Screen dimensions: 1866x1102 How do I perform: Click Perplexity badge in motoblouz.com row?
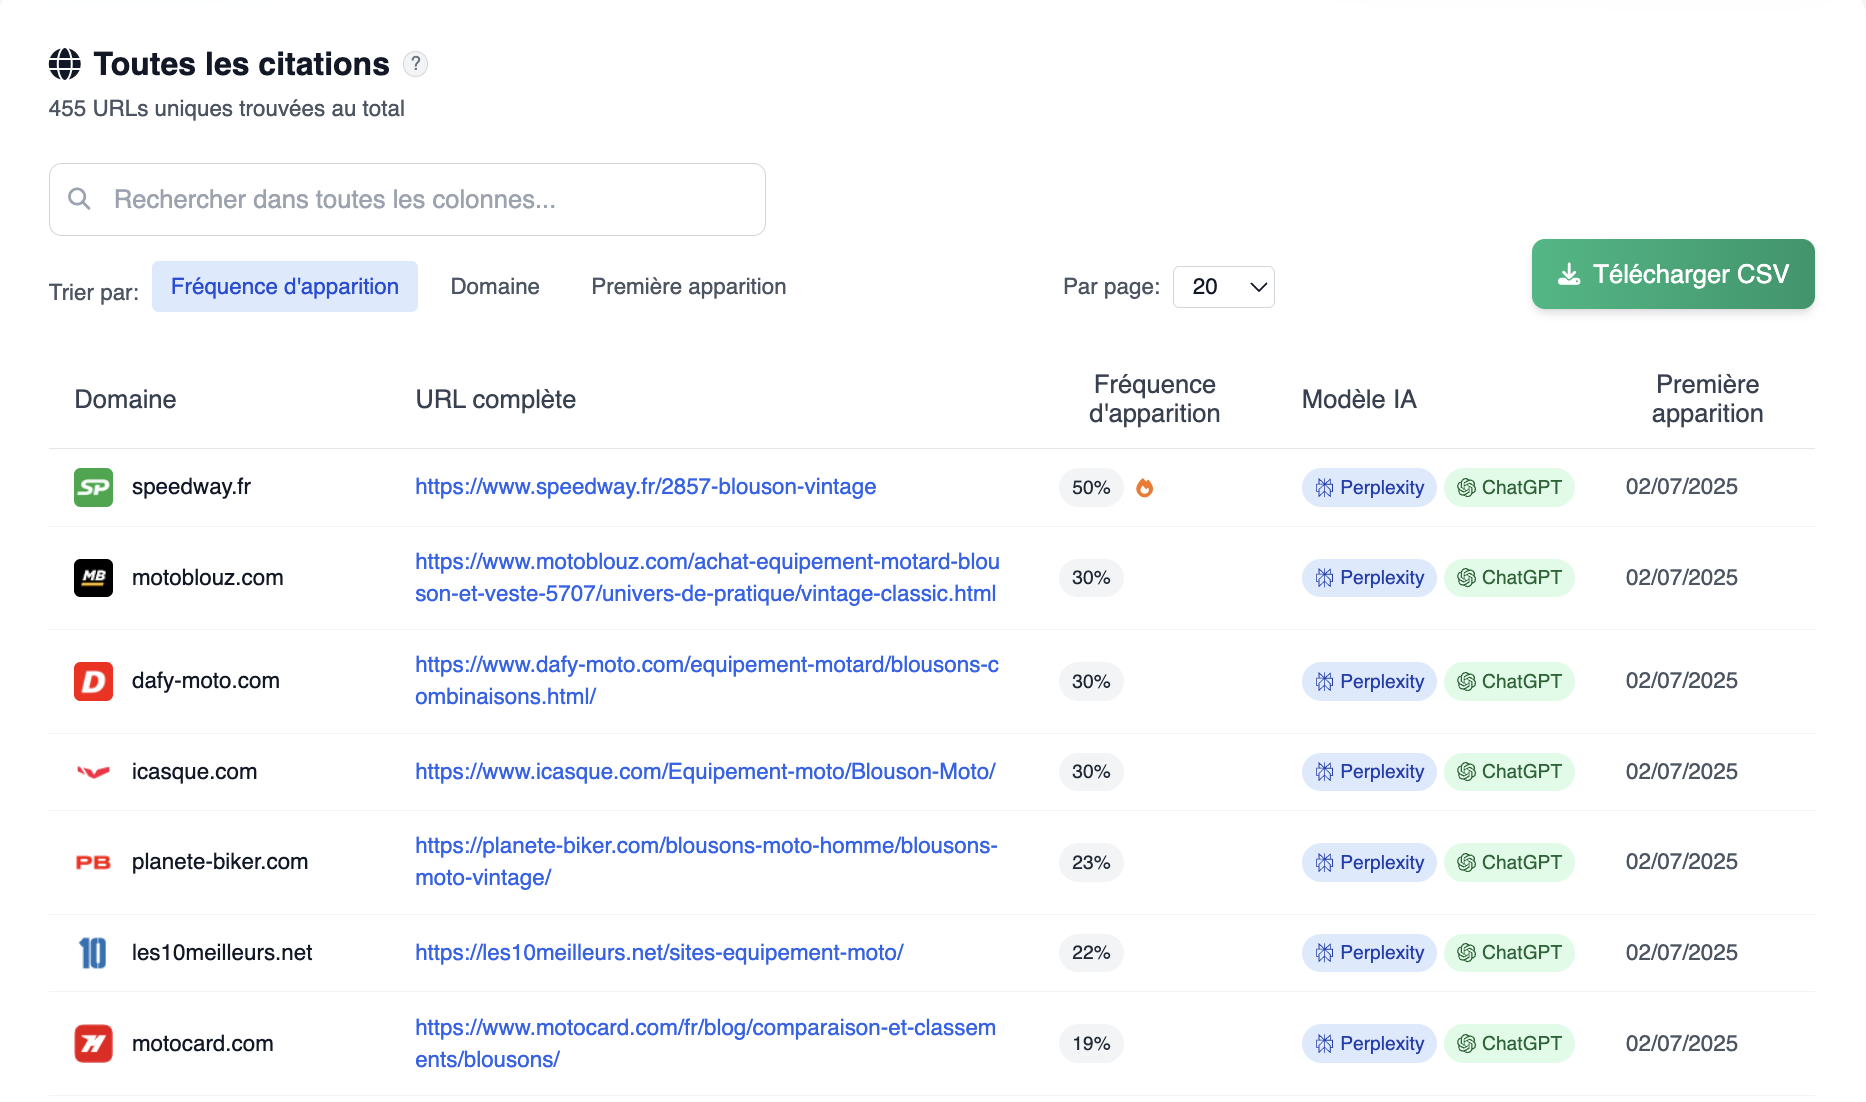[x=1369, y=578]
